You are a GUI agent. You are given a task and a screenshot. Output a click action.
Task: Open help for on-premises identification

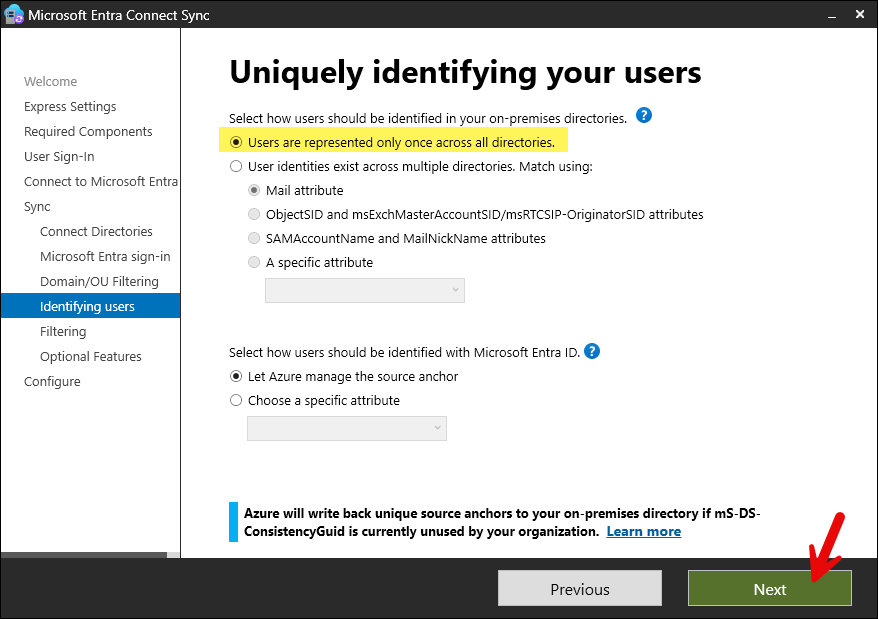pyautogui.click(x=644, y=115)
